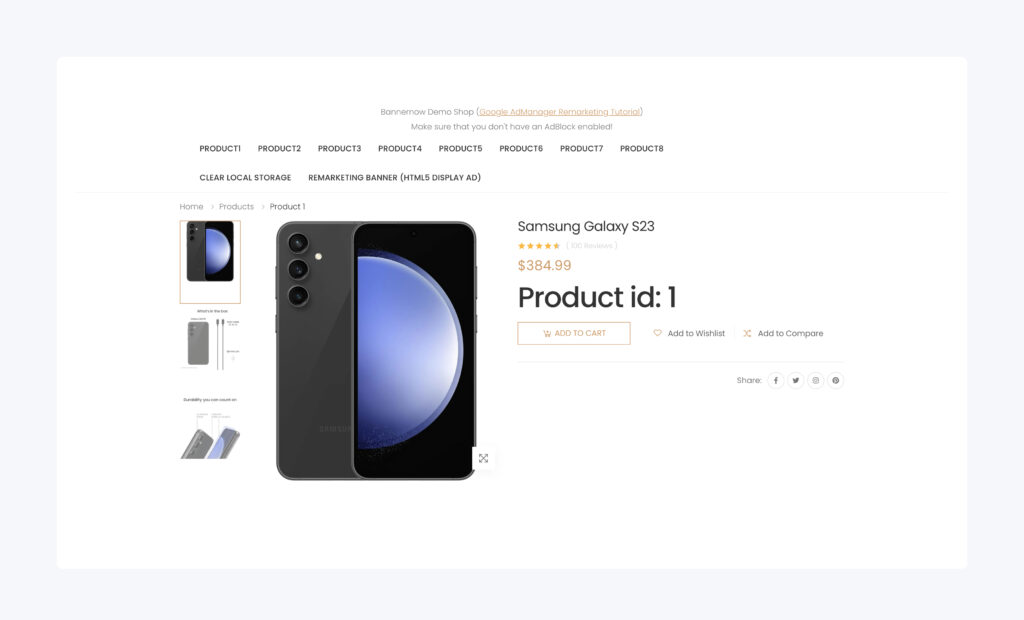The height and width of the screenshot is (620, 1024).
Task: Add to Cart button
Action: pyautogui.click(x=574, y=333)
